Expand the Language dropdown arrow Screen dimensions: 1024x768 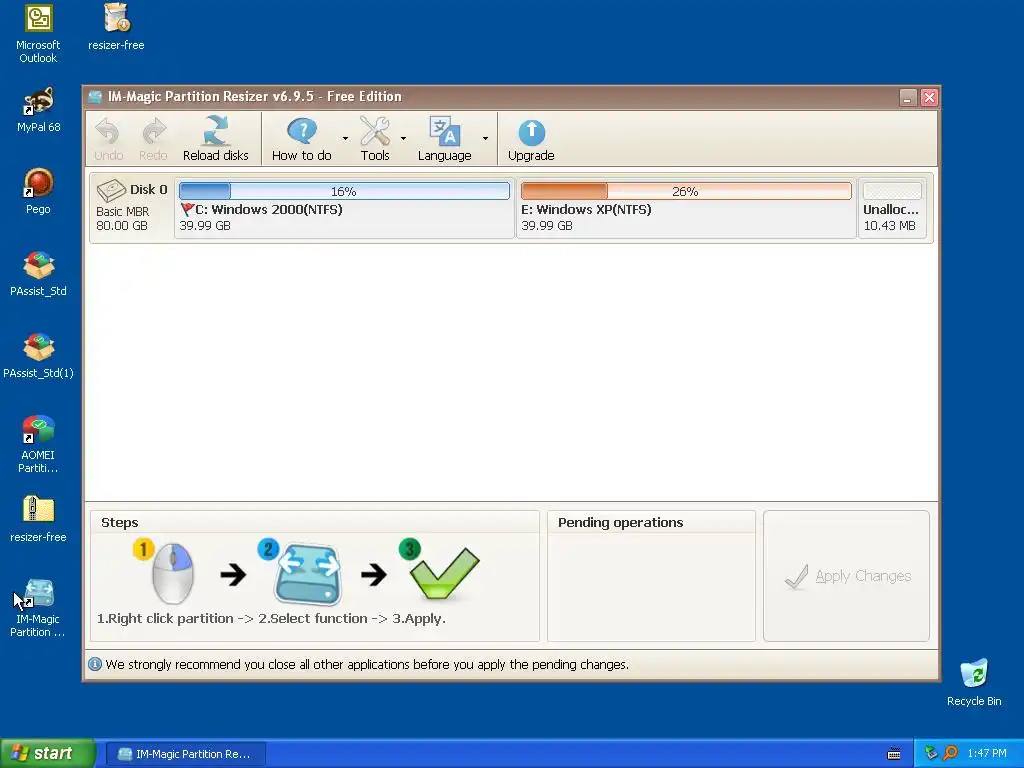[x=485, y=138]
